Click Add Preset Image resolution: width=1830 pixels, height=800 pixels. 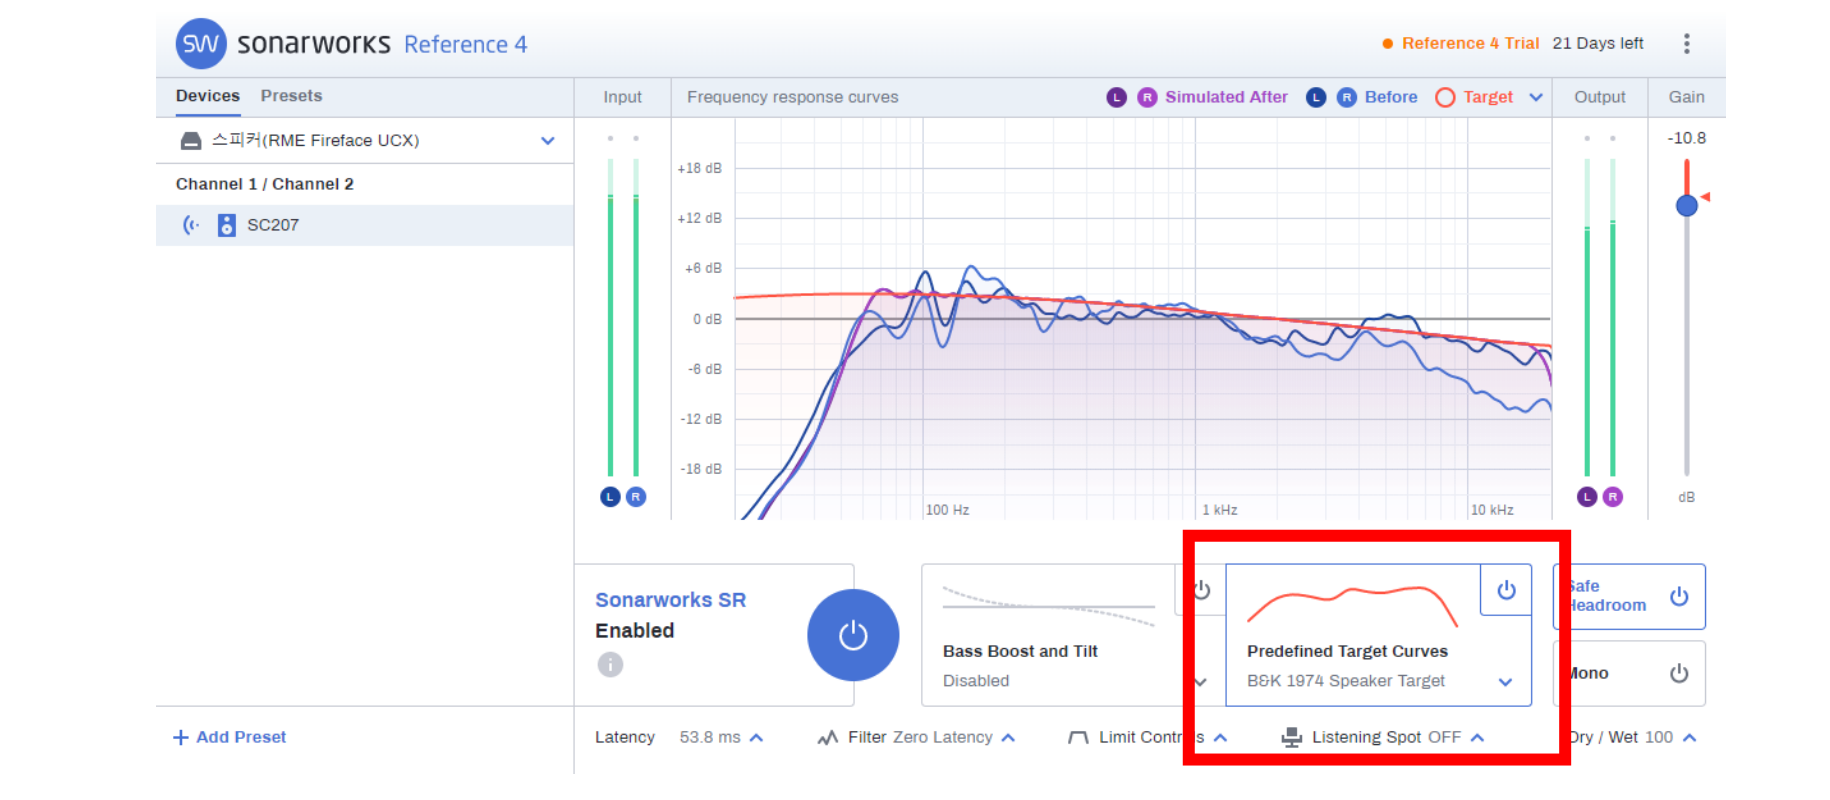click(241, 737)
